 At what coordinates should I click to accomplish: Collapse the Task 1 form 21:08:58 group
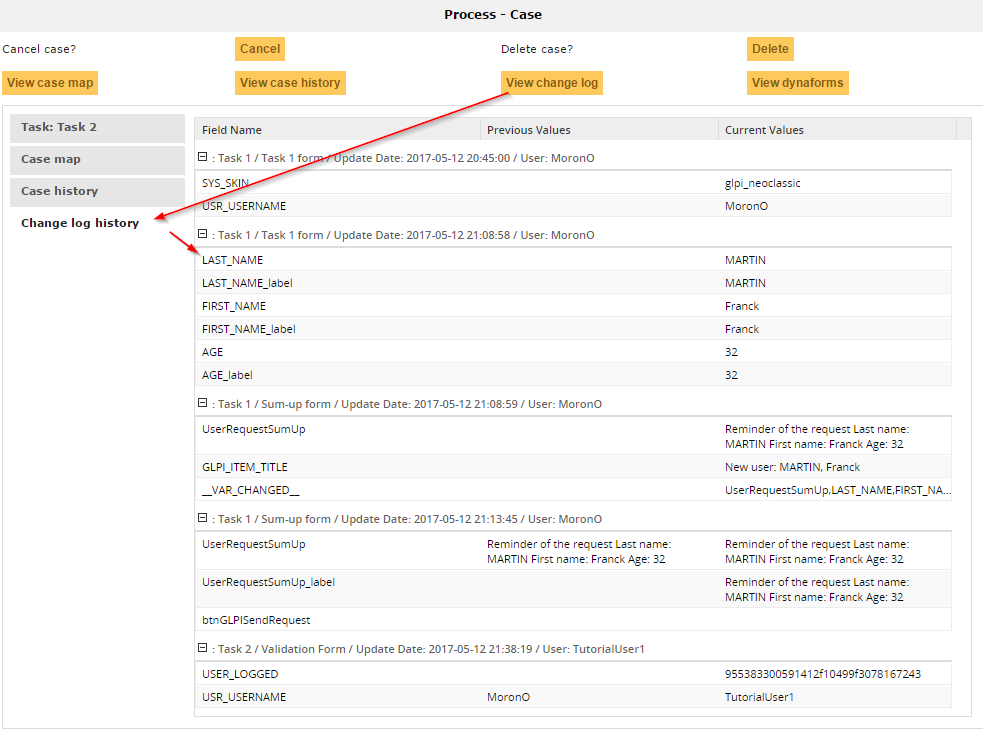(x=203, y=234)
